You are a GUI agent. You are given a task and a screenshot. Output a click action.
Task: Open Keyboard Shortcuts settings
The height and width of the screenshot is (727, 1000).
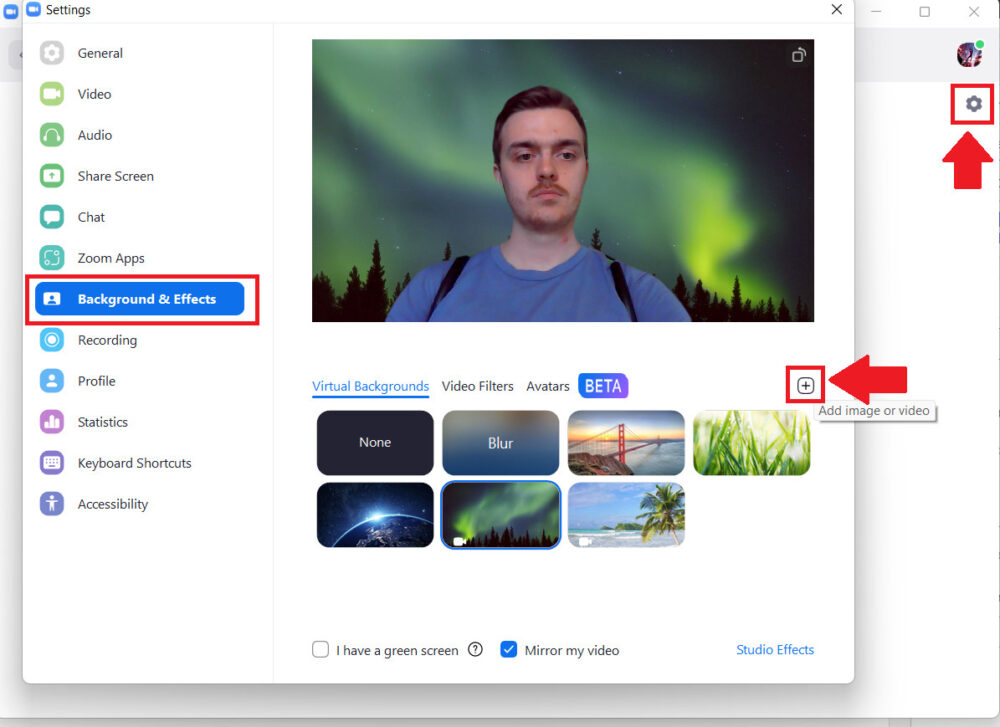pyautogui.click(x=134, y=463)
